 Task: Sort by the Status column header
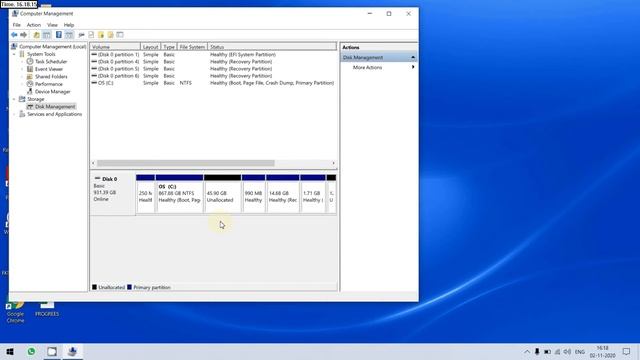(x=272, y=47)
